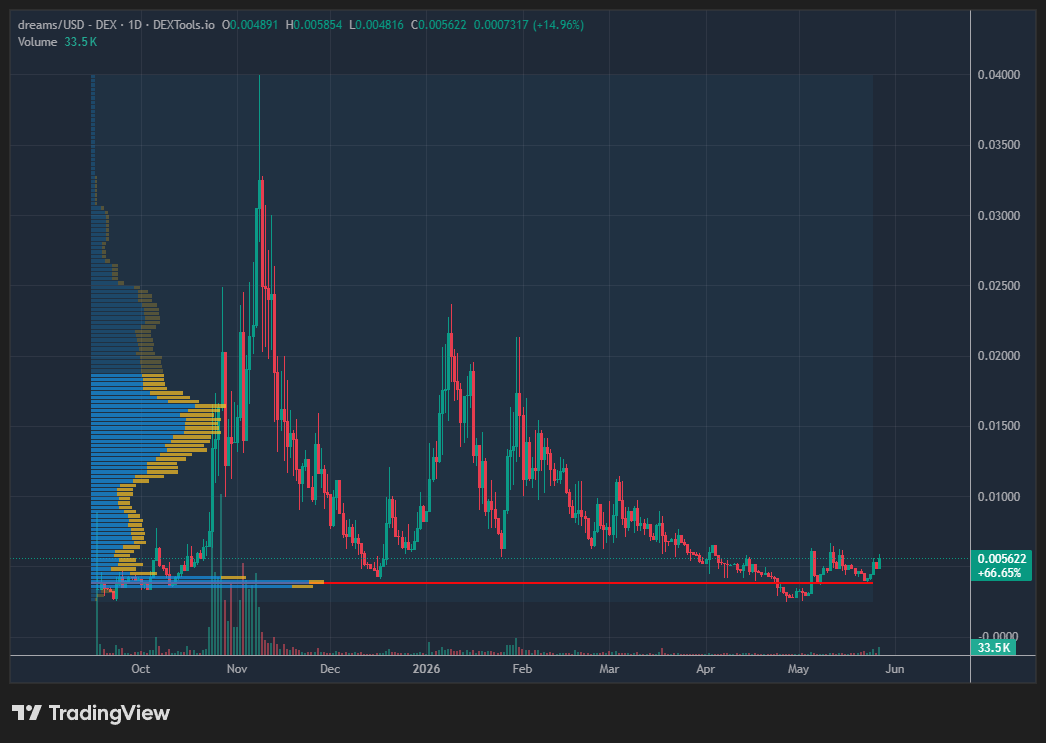Click the TradingView logo
1046x743 pixels.
[x=91, y=713]
